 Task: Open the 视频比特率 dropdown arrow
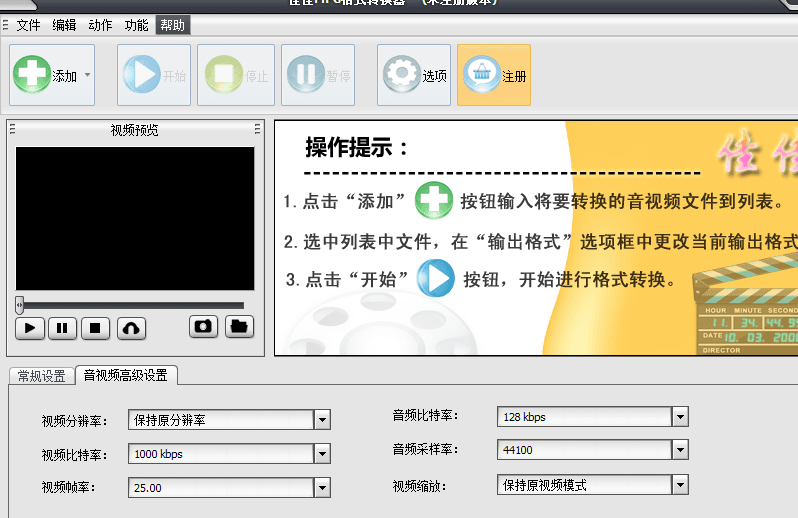pos(322,454)
